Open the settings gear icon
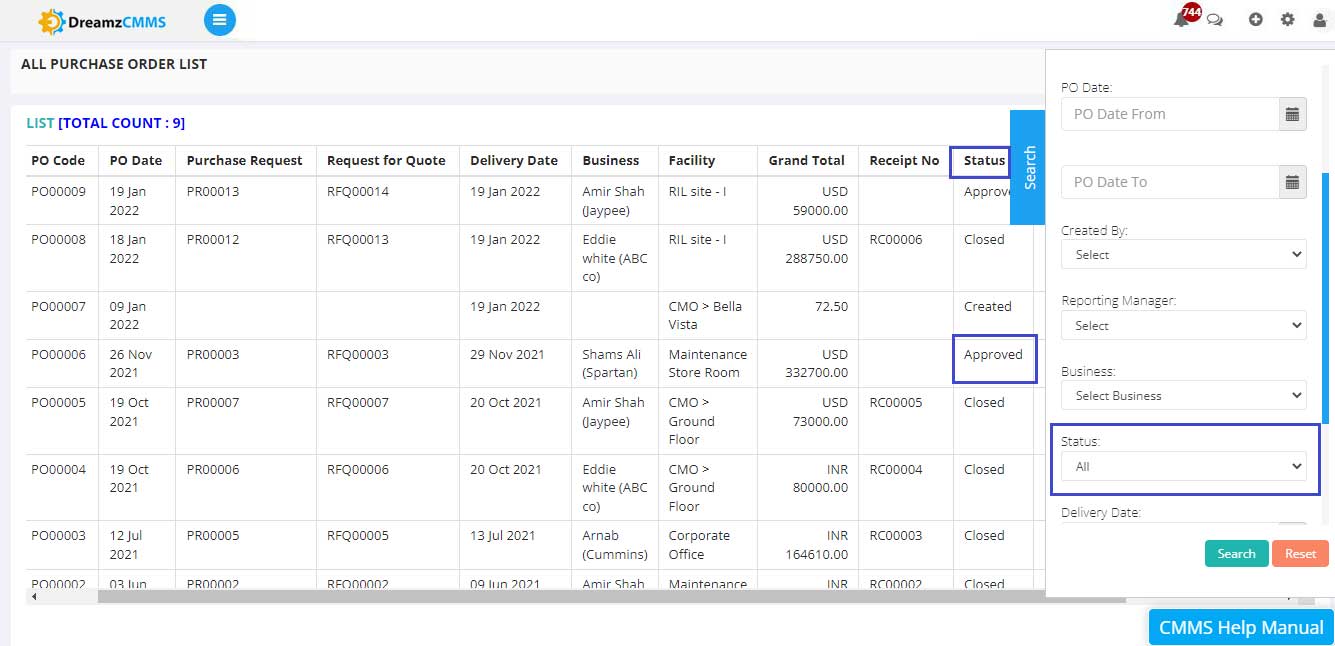Image resolution: width=1335 pixels, height=646 pixels. tap(1287, 20)
